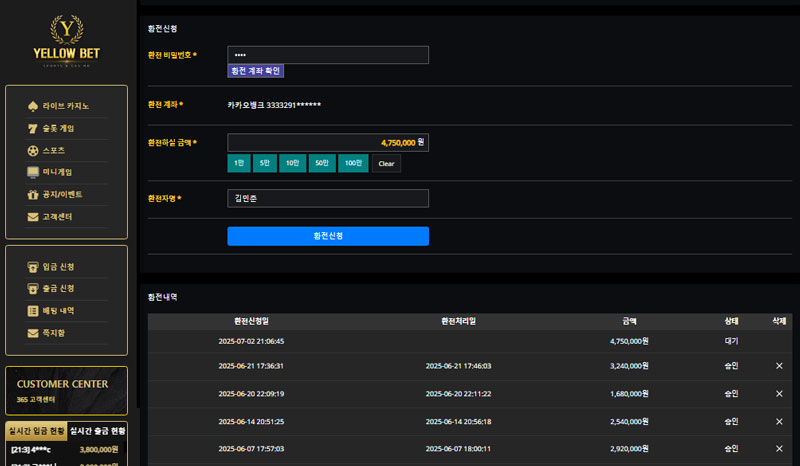
Task: Open the 쪽지함 inbox
Action: pyautogui.click(x=54, y=333)
